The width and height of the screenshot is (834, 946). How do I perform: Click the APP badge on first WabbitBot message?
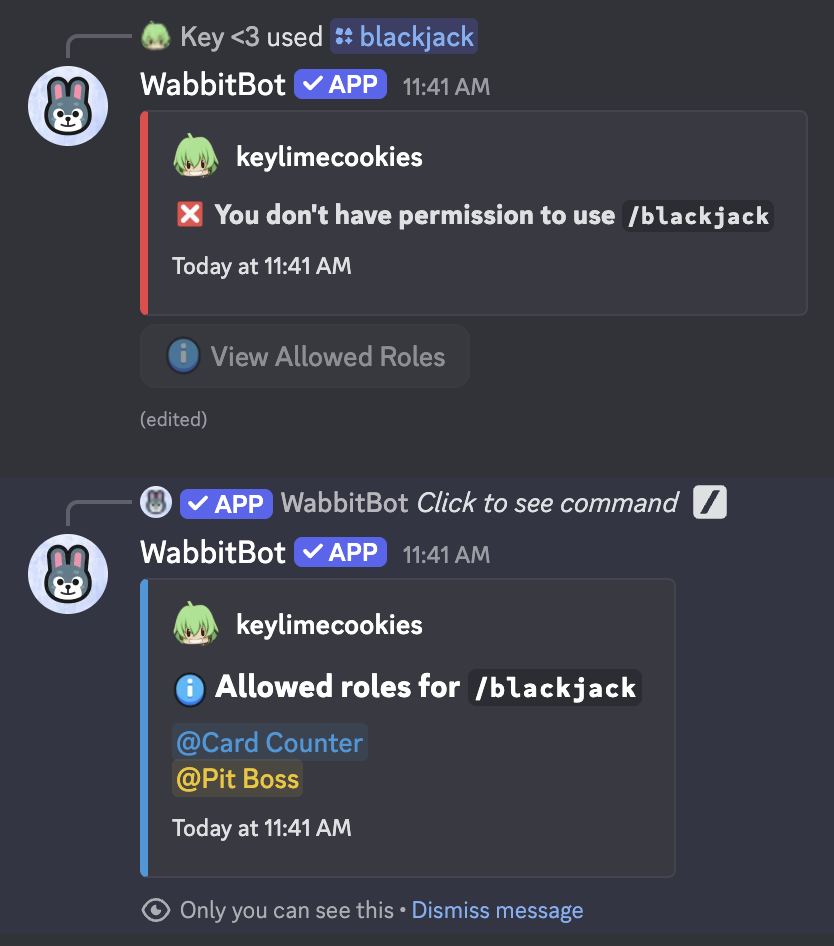click(340, 84)
